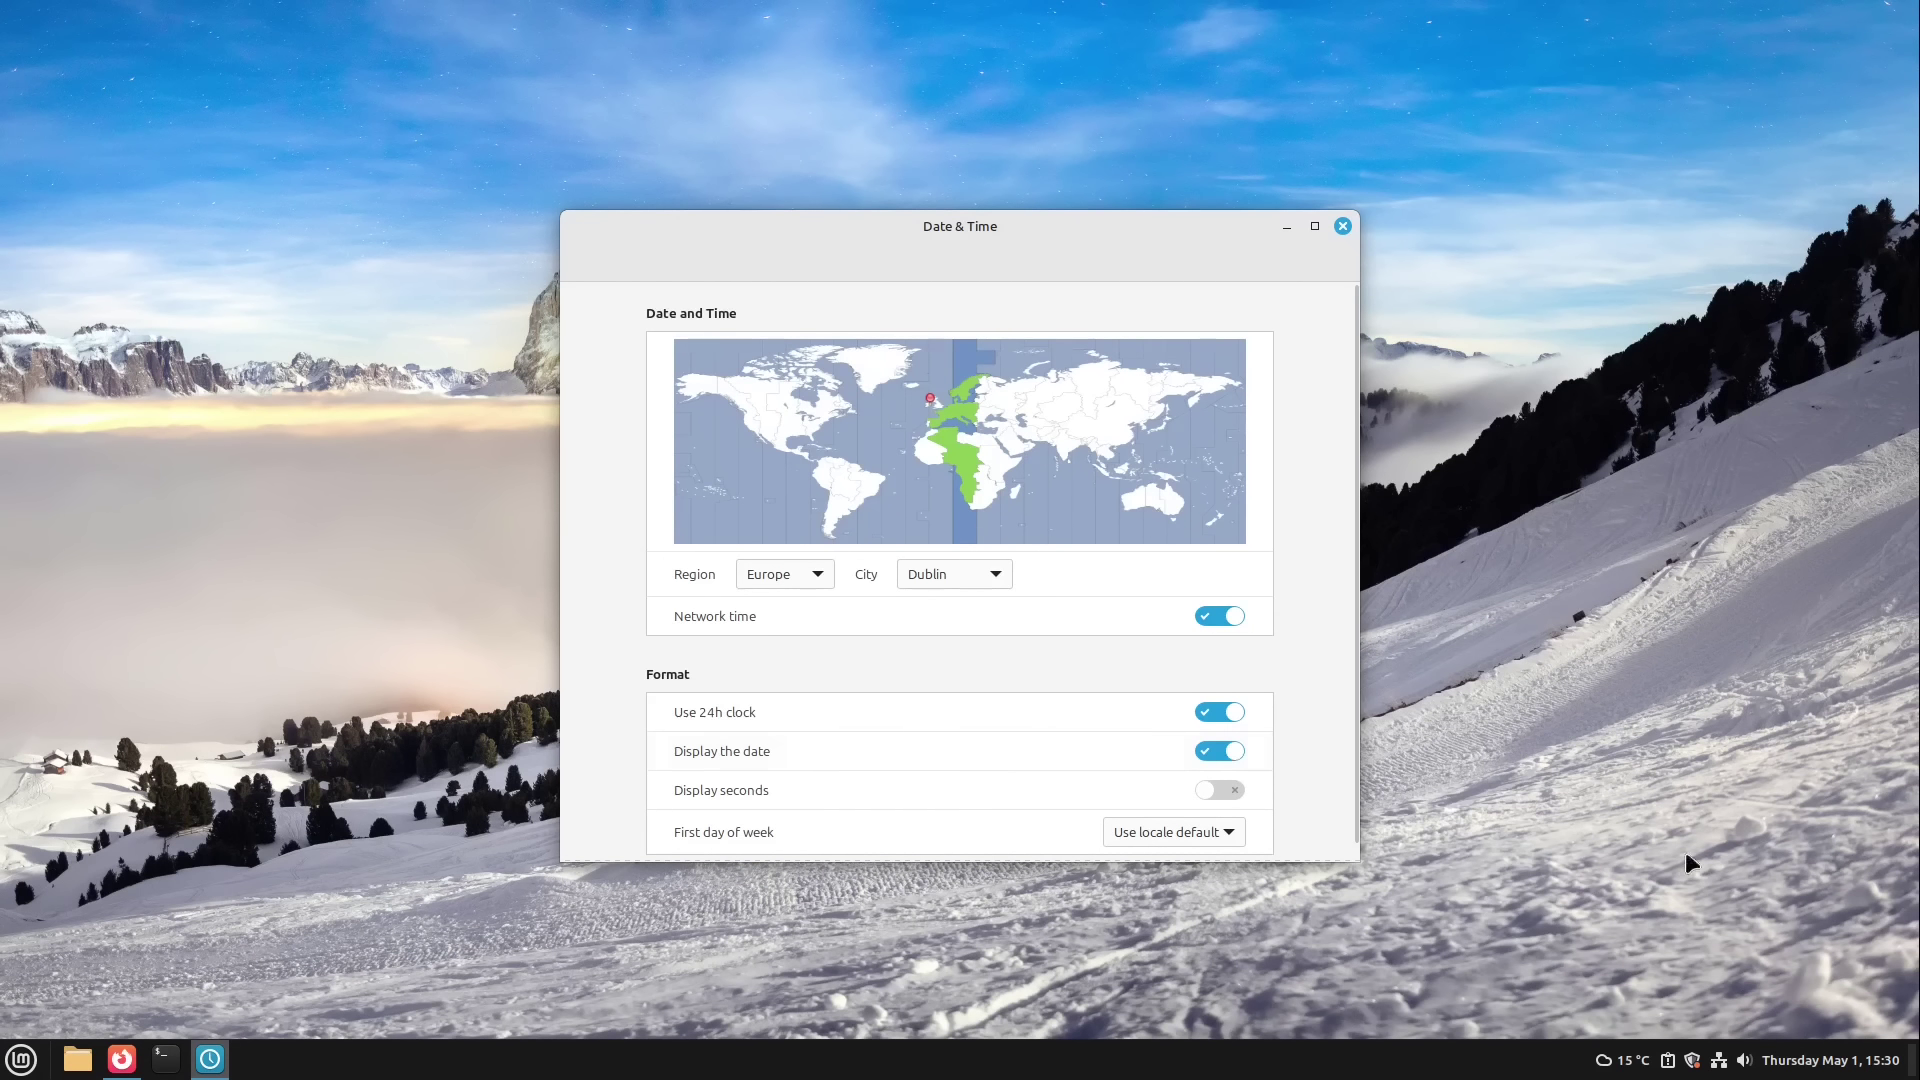This screenshot has height=1080, width=1920.
Task: Click the clipboard tray icon
Action: click(1666, 1060)
